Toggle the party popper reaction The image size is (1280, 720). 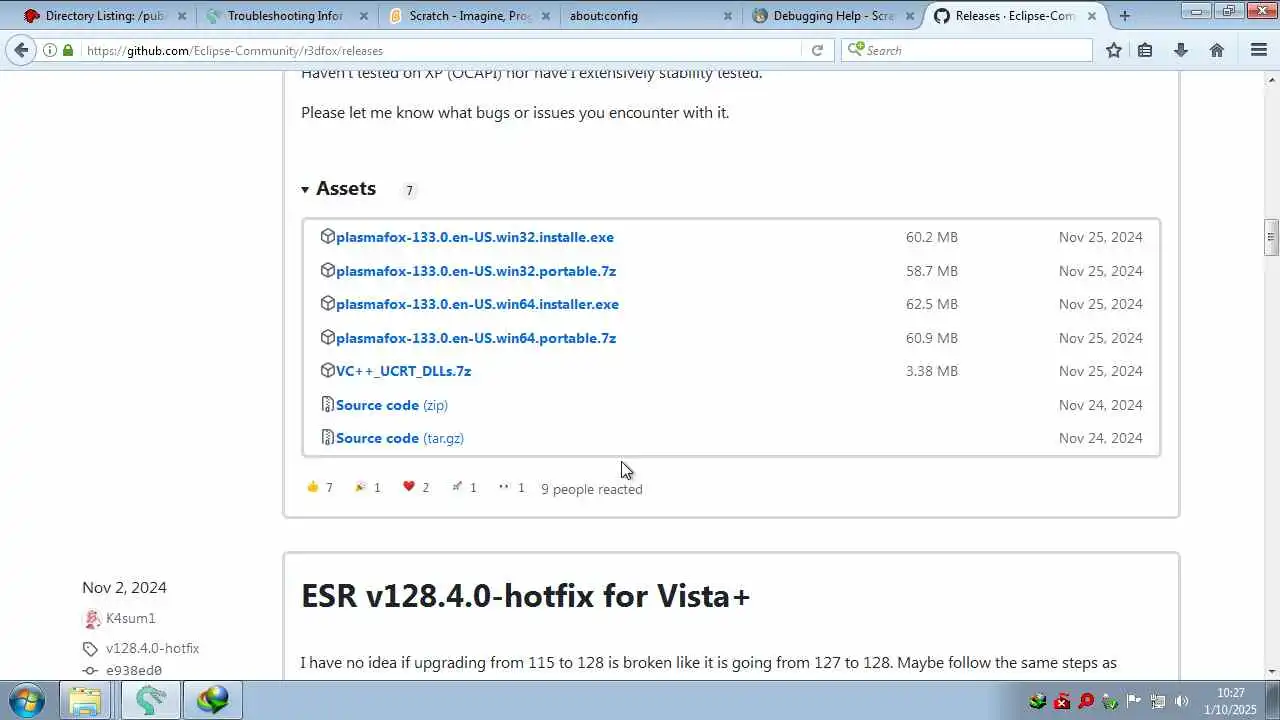point(367,488)
